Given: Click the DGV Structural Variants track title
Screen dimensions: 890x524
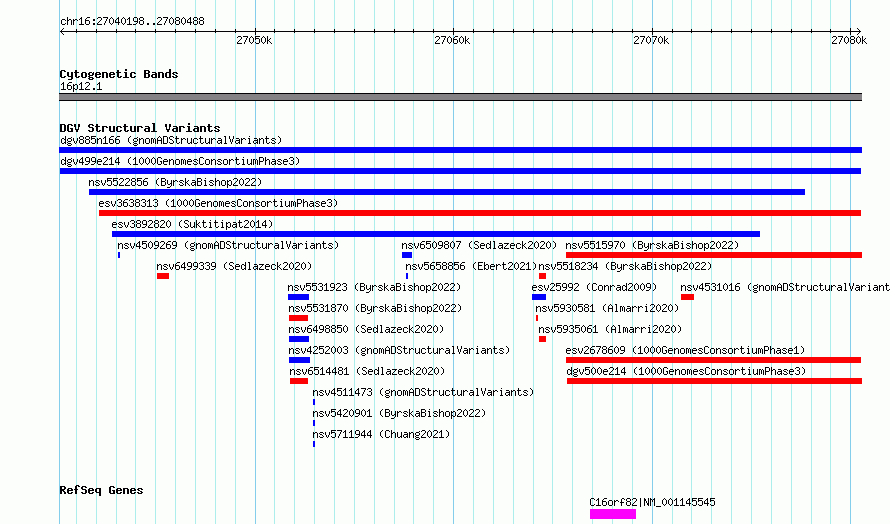Looking at the screenshot, I should [x=140, y=128].
